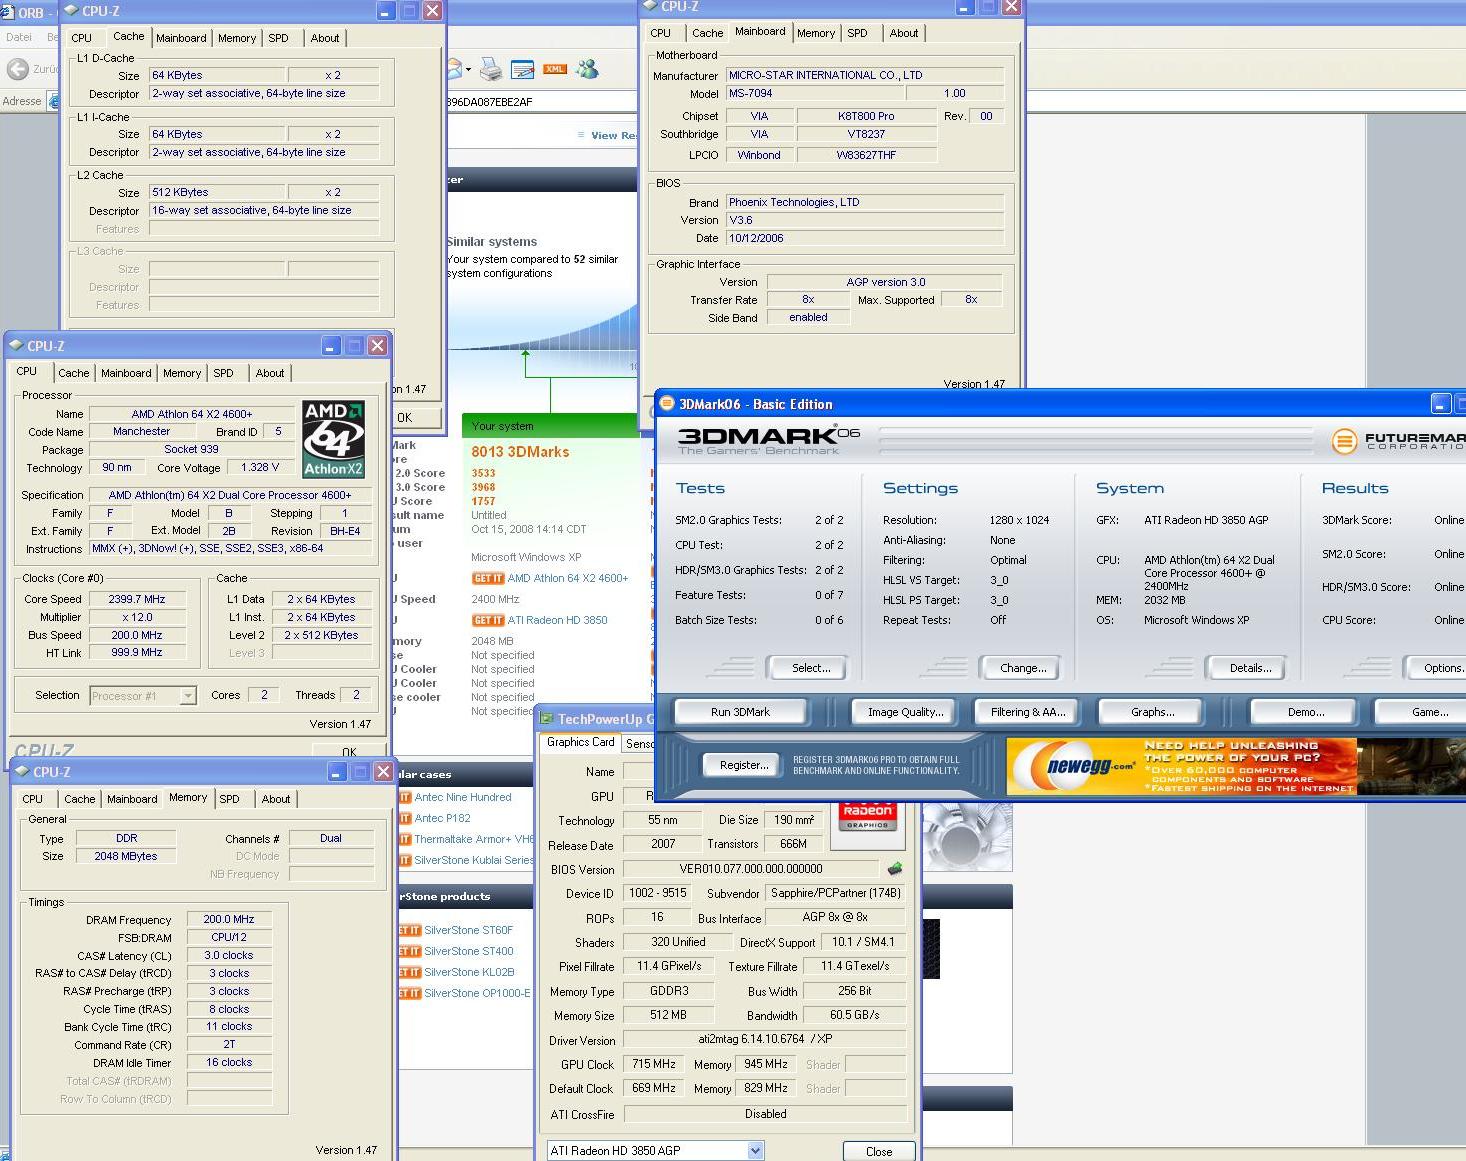Click the AMD Athlon X2 logo in CPU-Z
This screenshot has height=1161, width=1466.
(334, 439)
